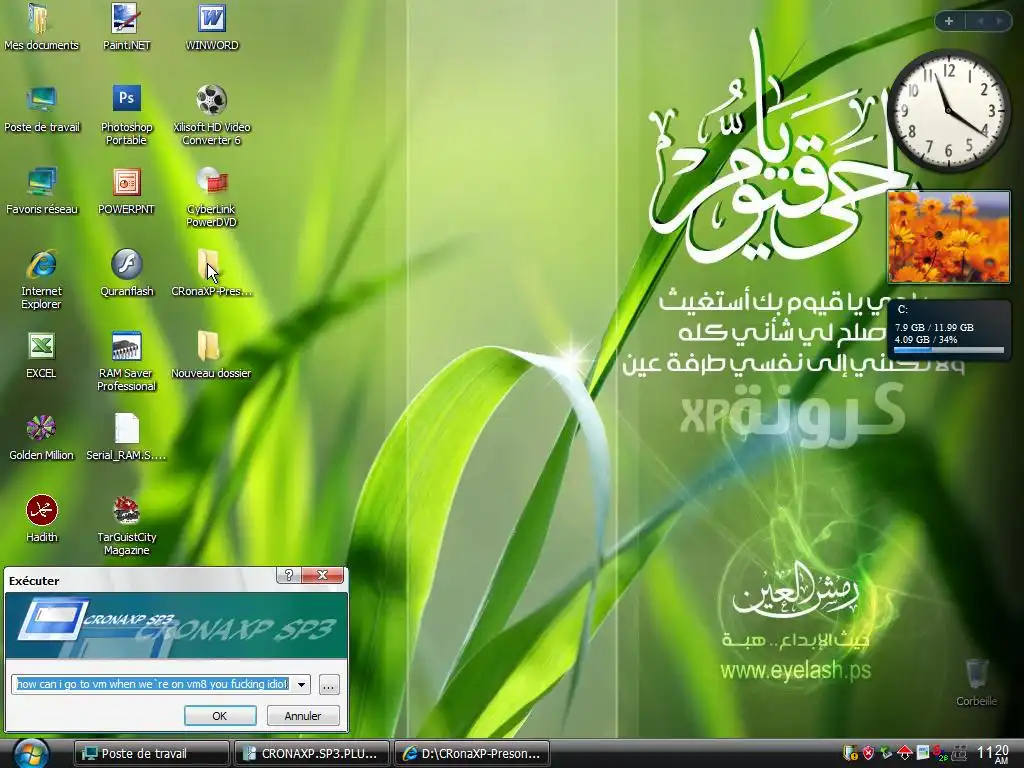Viewport: 1024px width, 768px height.
Task: Switch to Poste de travail taskbar window
Action: click(152, 754)
